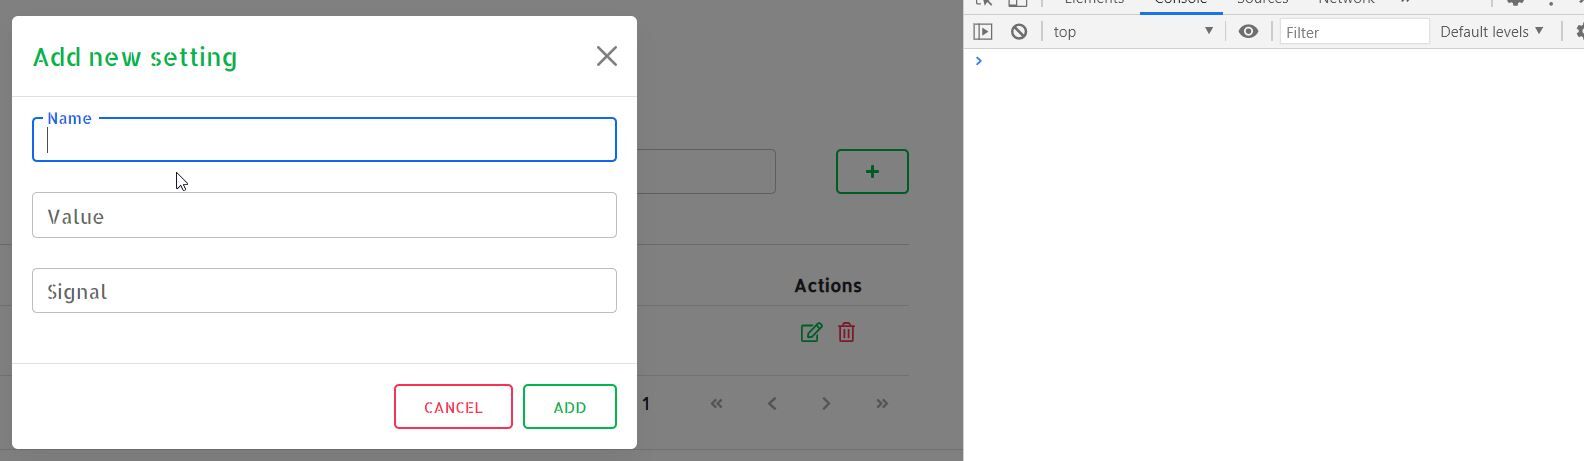Screen dimensions: 1584x461
Task: Click the green plus add button
Action: point(872,171)
